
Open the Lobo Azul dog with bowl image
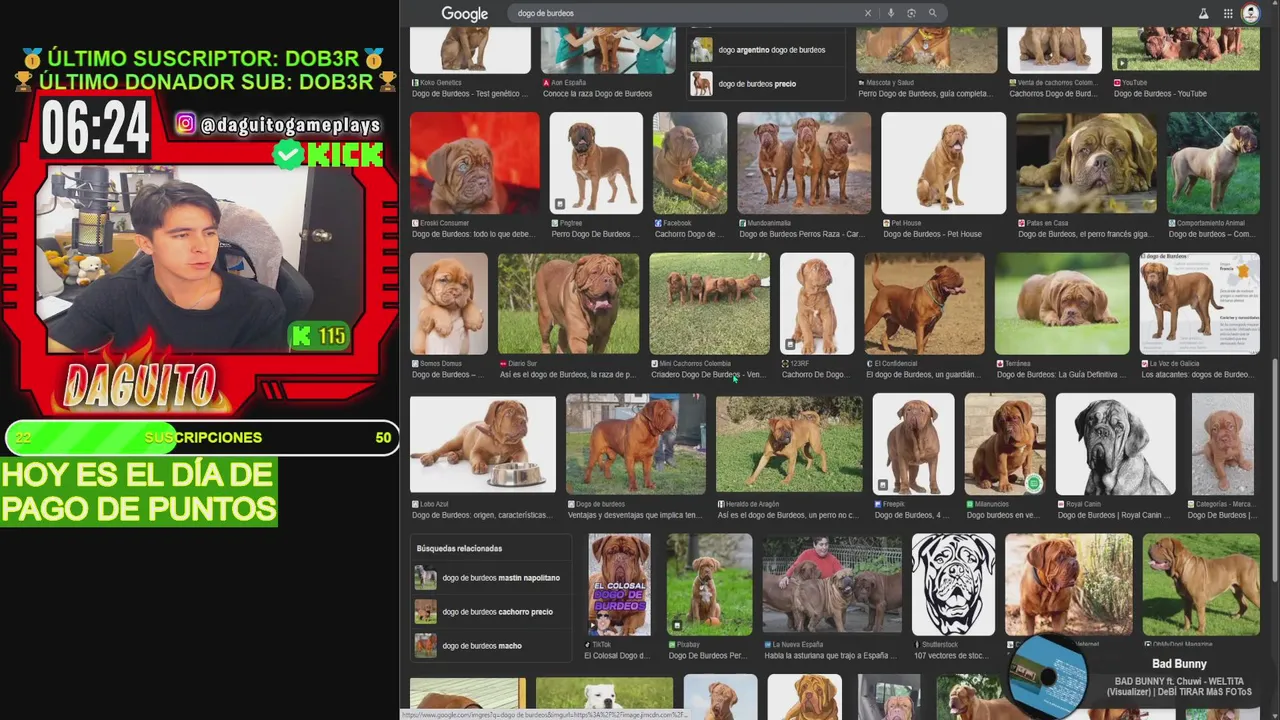483,444
